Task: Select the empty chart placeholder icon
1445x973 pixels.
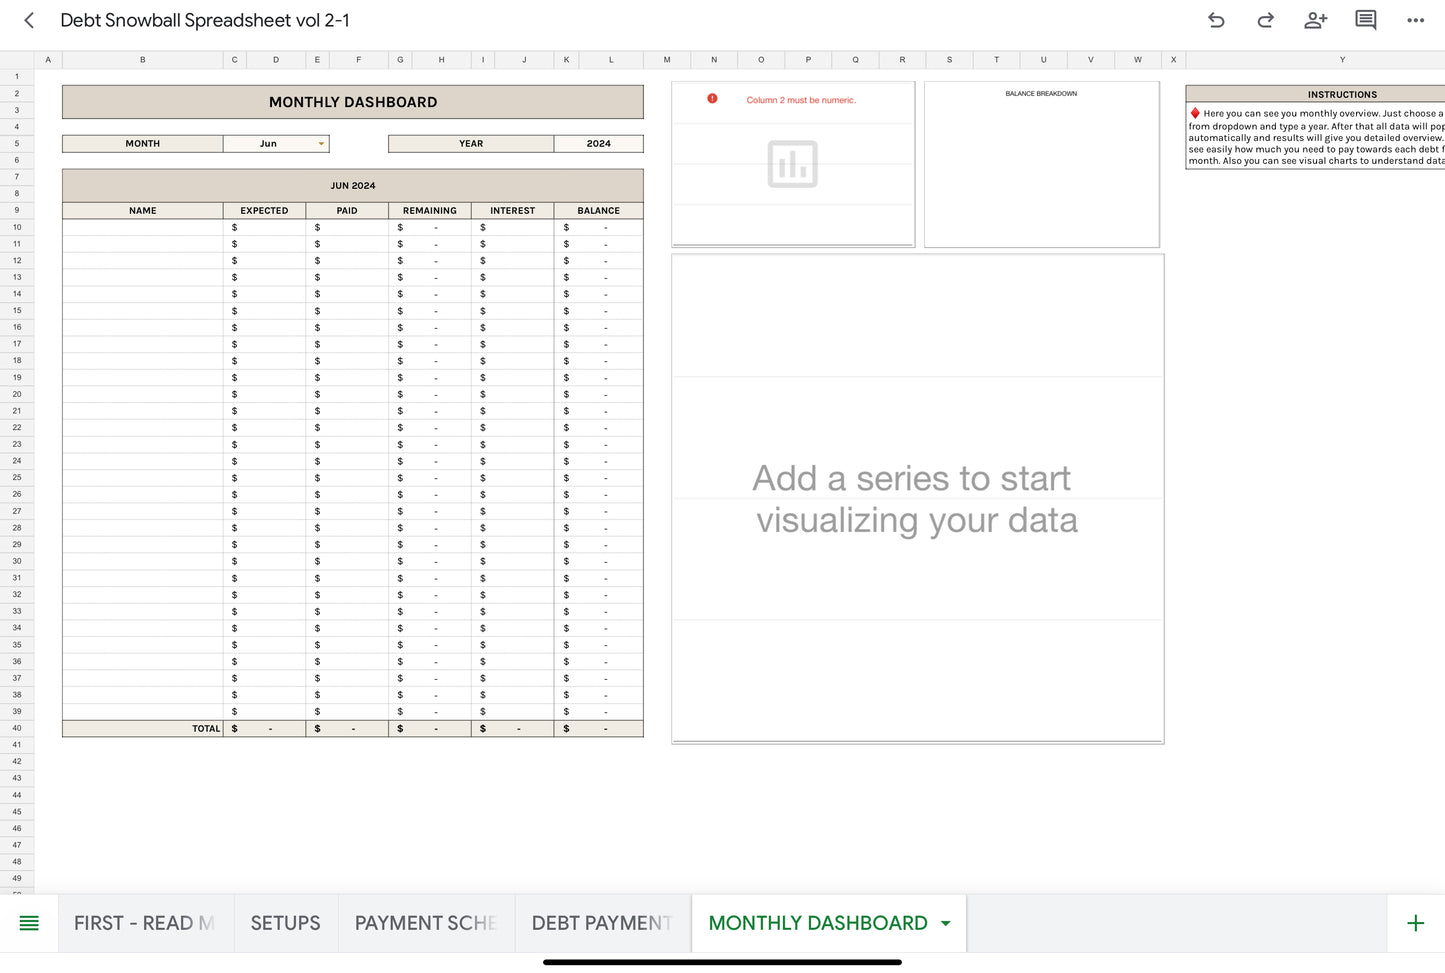Action: tap(793, 164)
